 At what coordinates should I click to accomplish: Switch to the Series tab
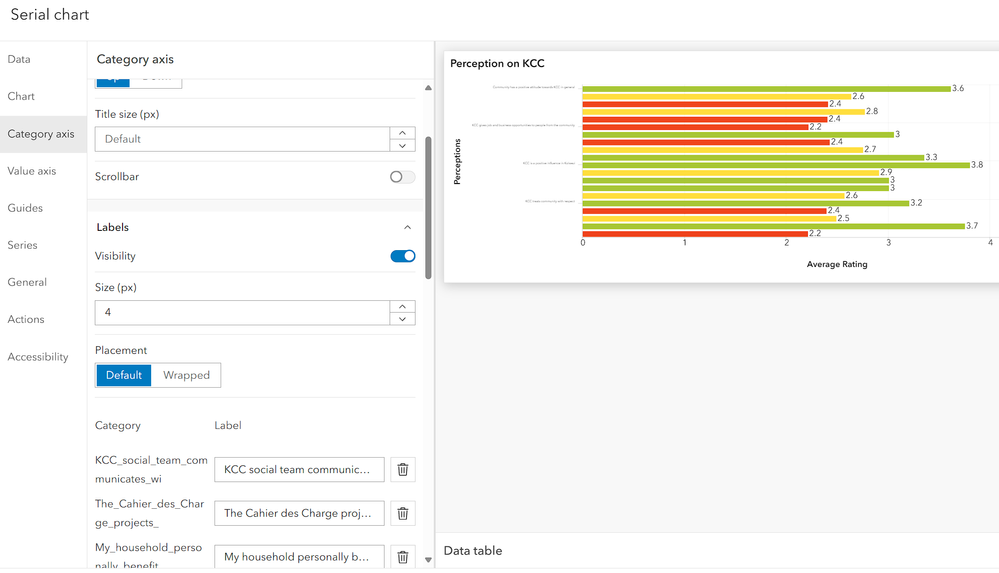point(22,245)
